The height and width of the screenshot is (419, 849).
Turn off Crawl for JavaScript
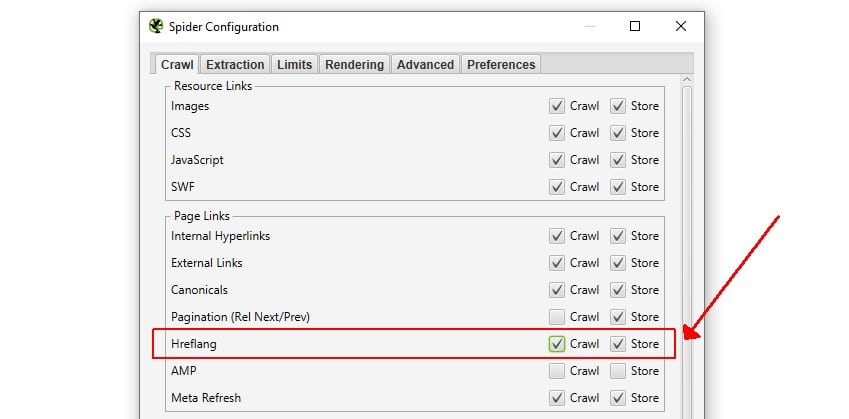(557, 160)
